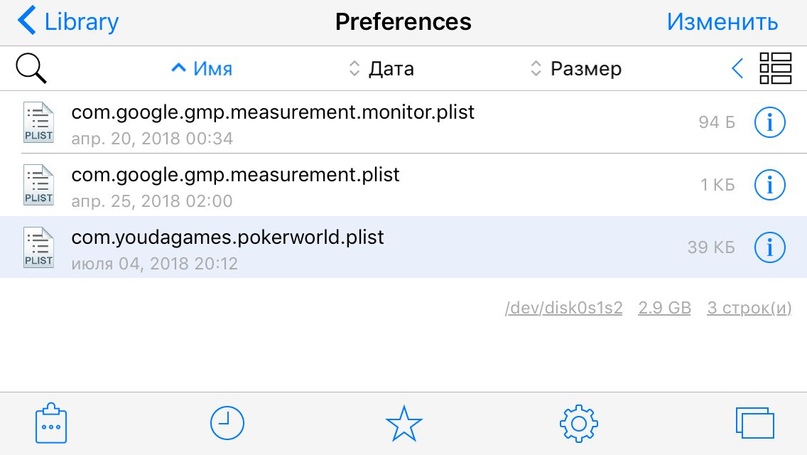Collapse the toolbar with the left chevron

pos(738,68)
